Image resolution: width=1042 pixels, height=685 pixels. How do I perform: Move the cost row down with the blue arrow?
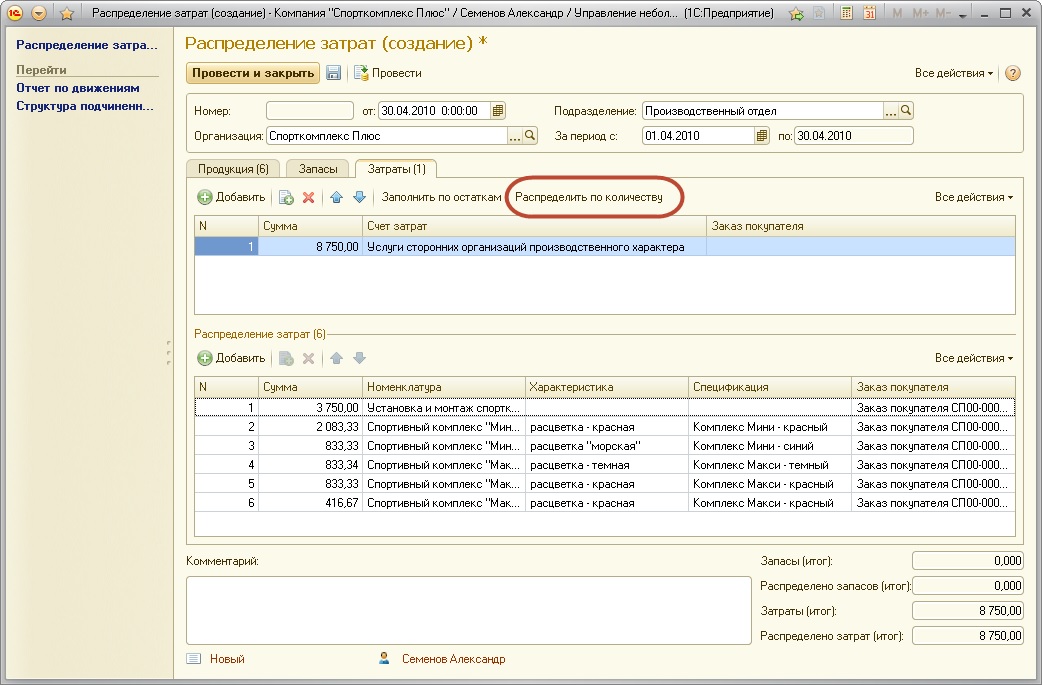click(x=359, y=198)
